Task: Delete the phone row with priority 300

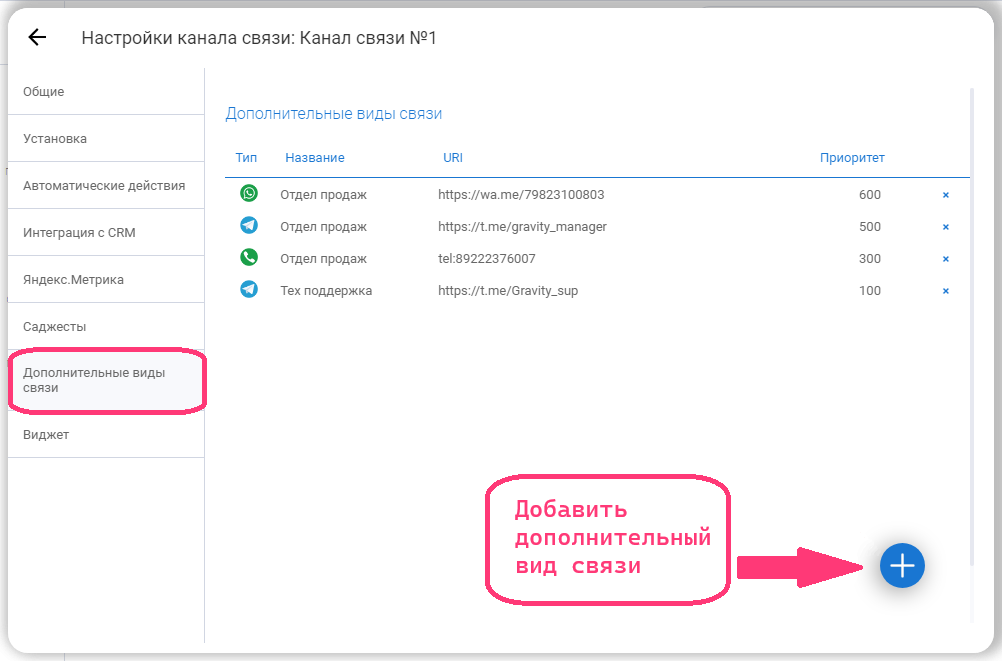Action: tap(945, 259)
